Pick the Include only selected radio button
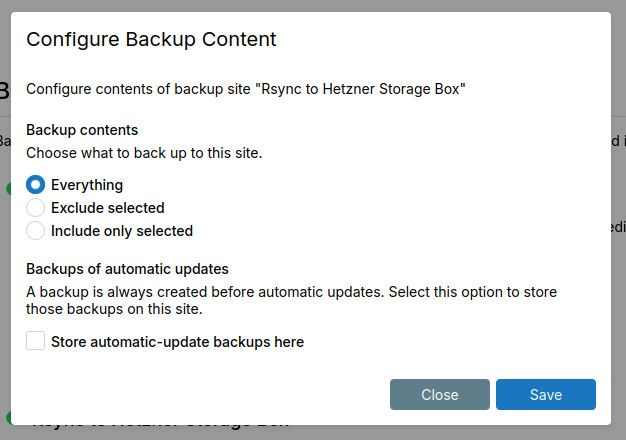 [x=36, y=231]
